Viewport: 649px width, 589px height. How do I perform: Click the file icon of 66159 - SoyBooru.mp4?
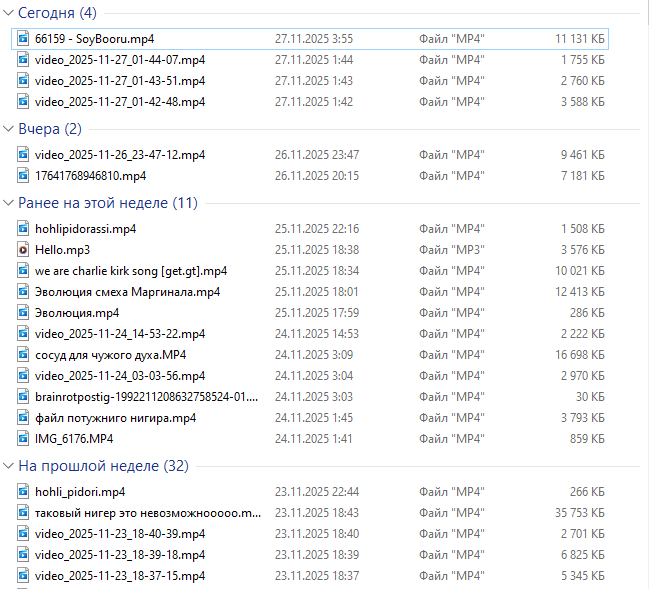click(23, 38)
